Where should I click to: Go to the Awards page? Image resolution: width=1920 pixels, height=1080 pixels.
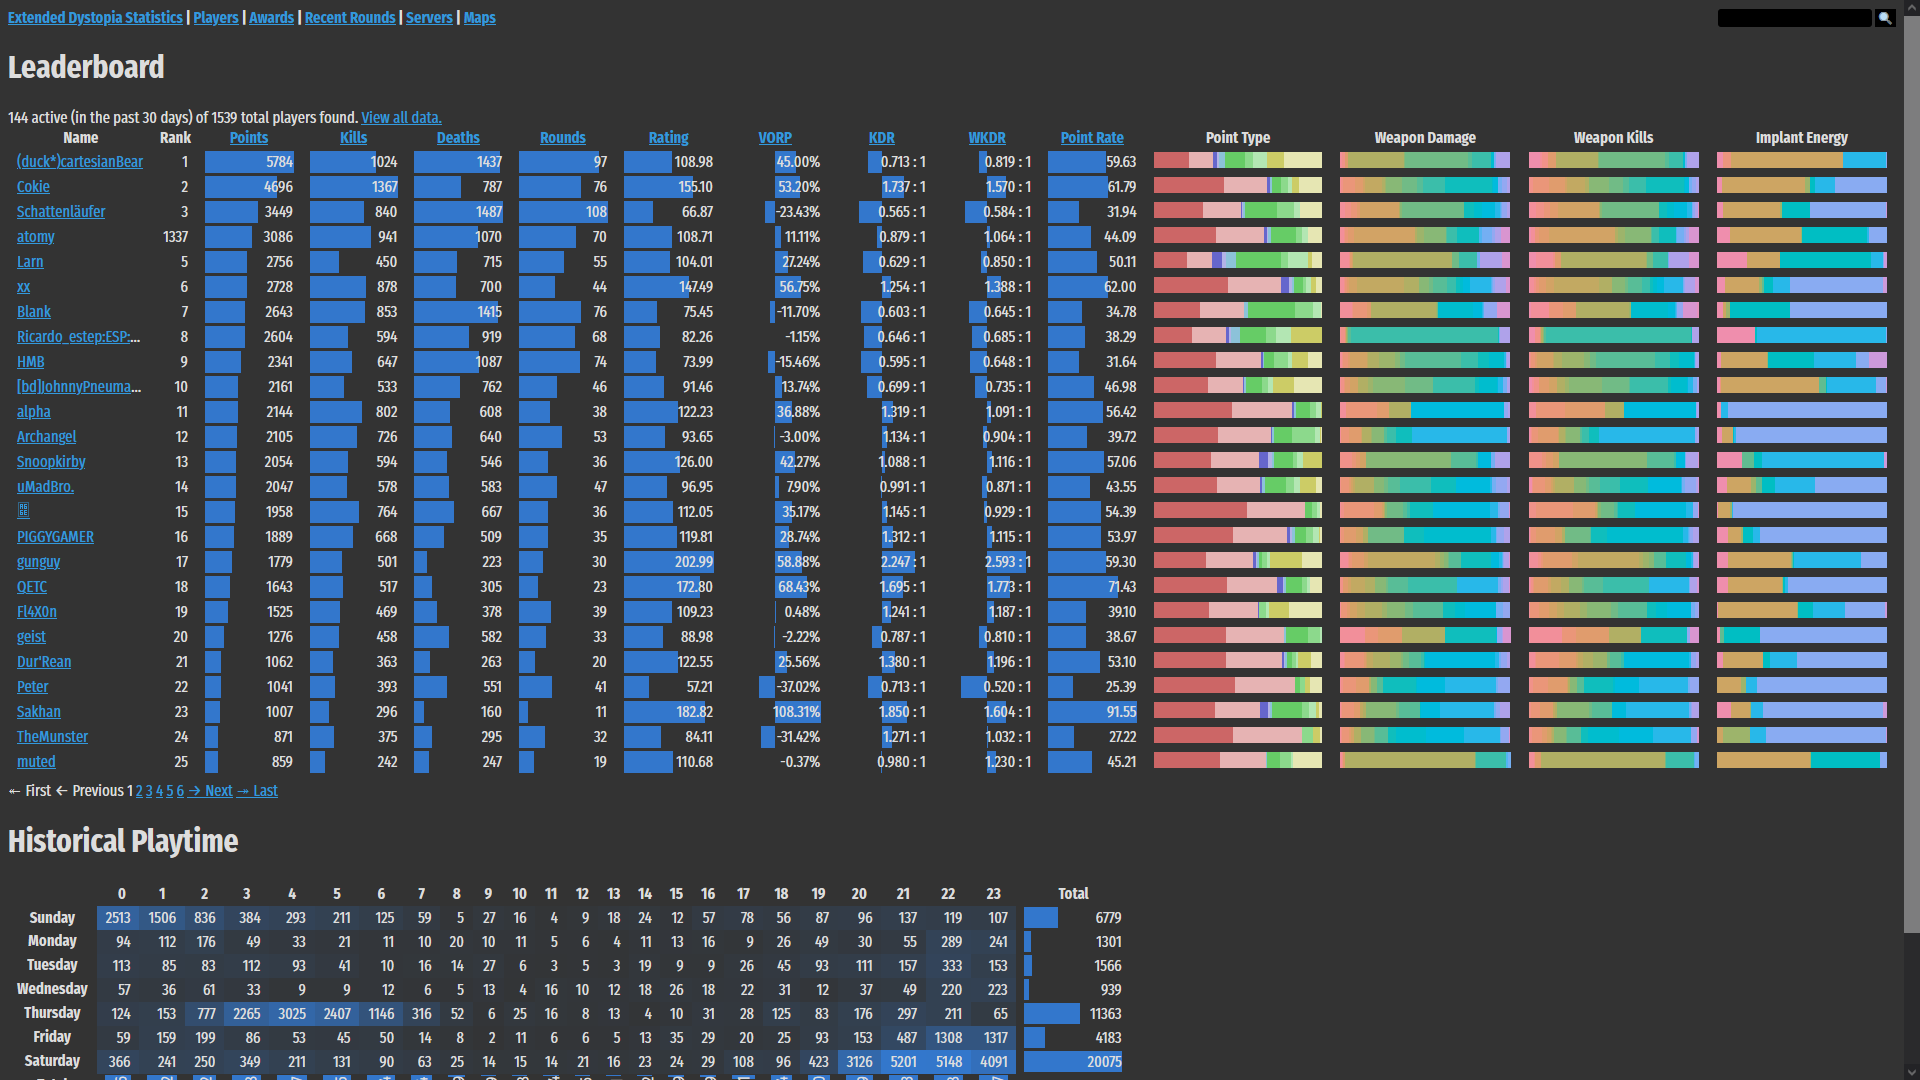click(271, 18)
